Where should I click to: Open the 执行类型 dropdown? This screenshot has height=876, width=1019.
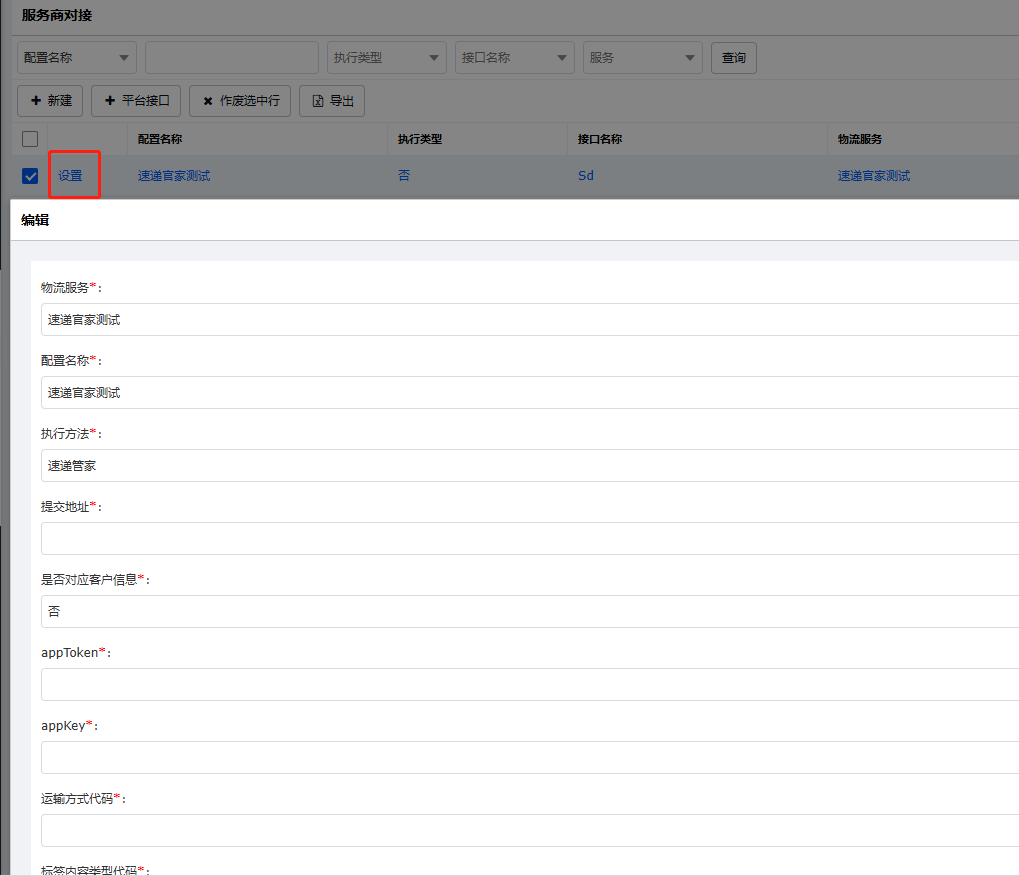pos(387,58)
